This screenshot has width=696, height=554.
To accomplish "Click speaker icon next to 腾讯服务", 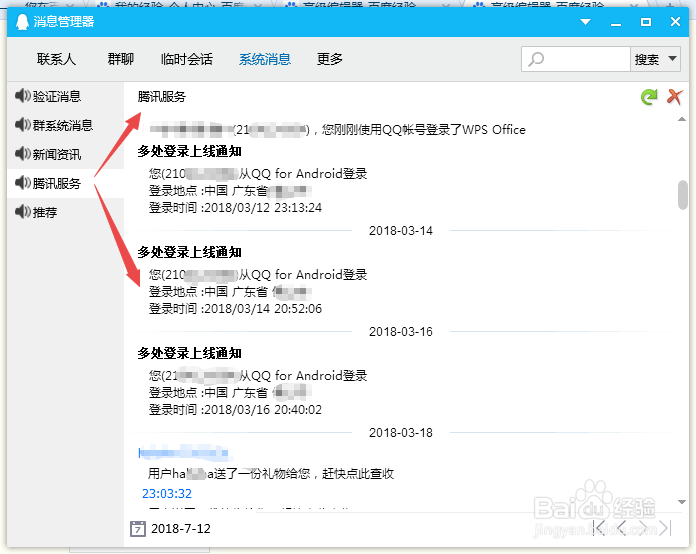I will 23,182.
